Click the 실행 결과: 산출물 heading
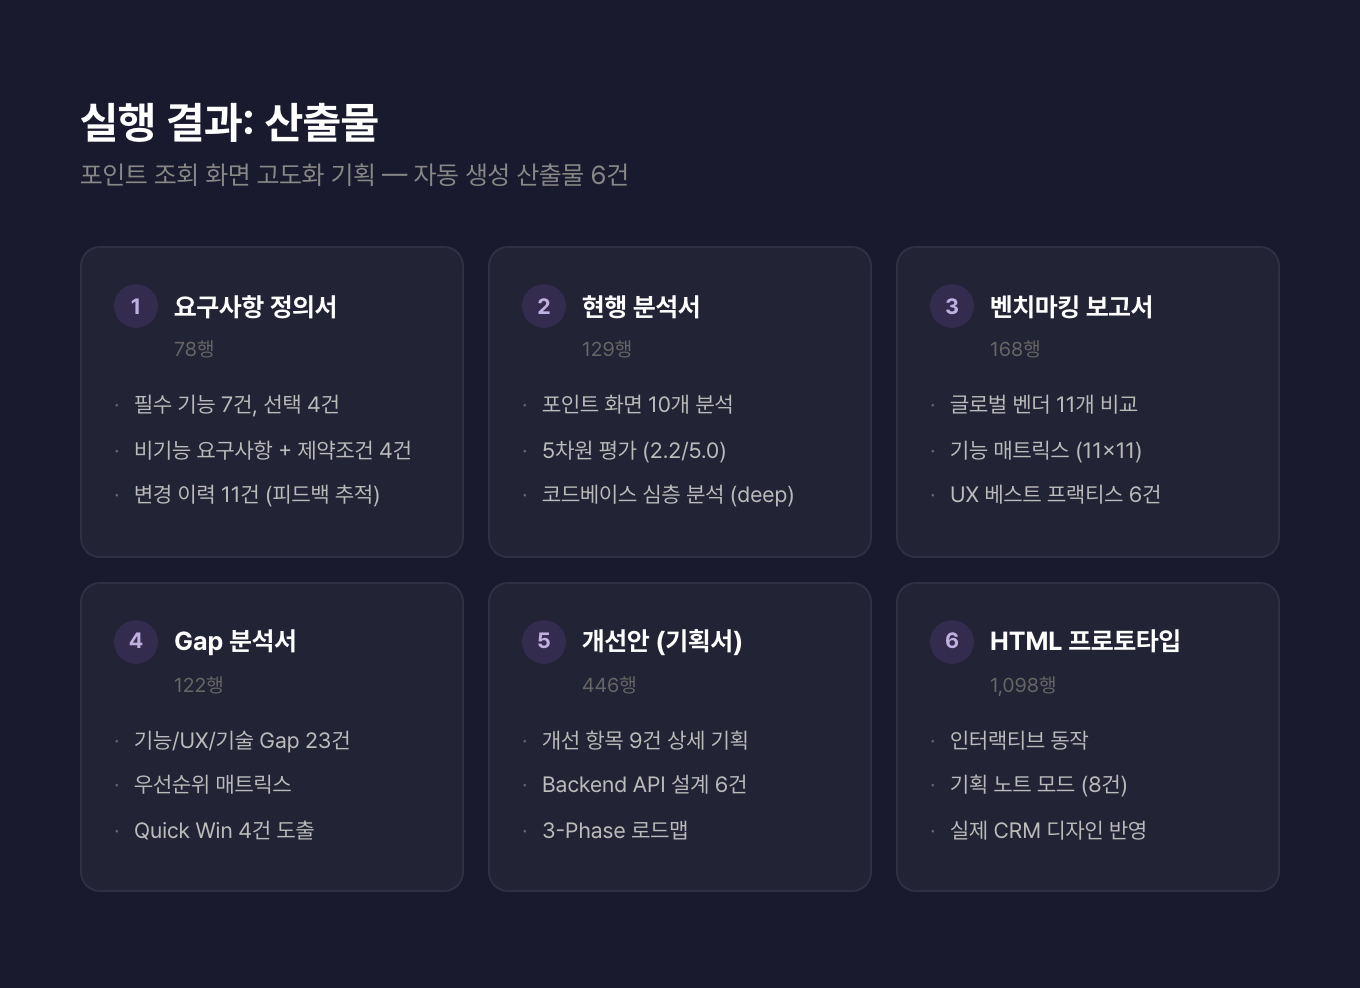 (x=229, y=122)
